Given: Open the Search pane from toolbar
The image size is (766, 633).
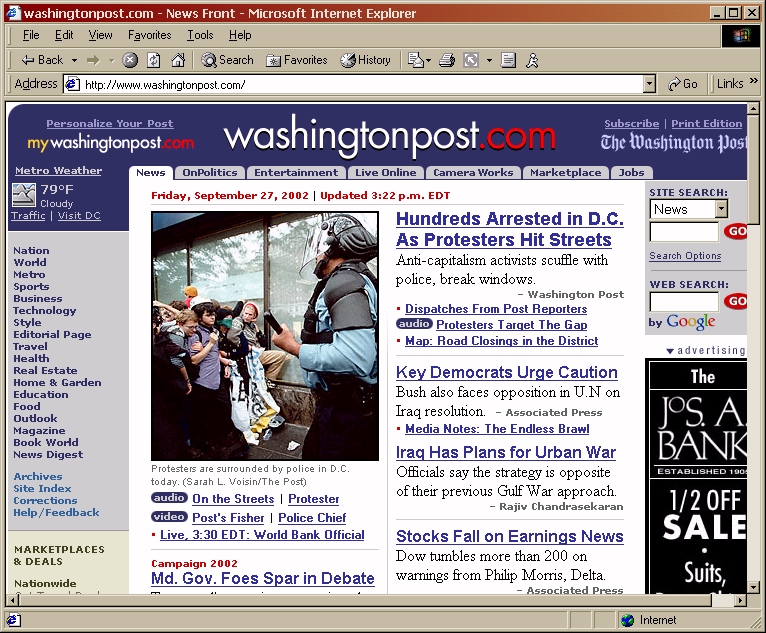Looking at the screenshot, I should pos(227,60).
